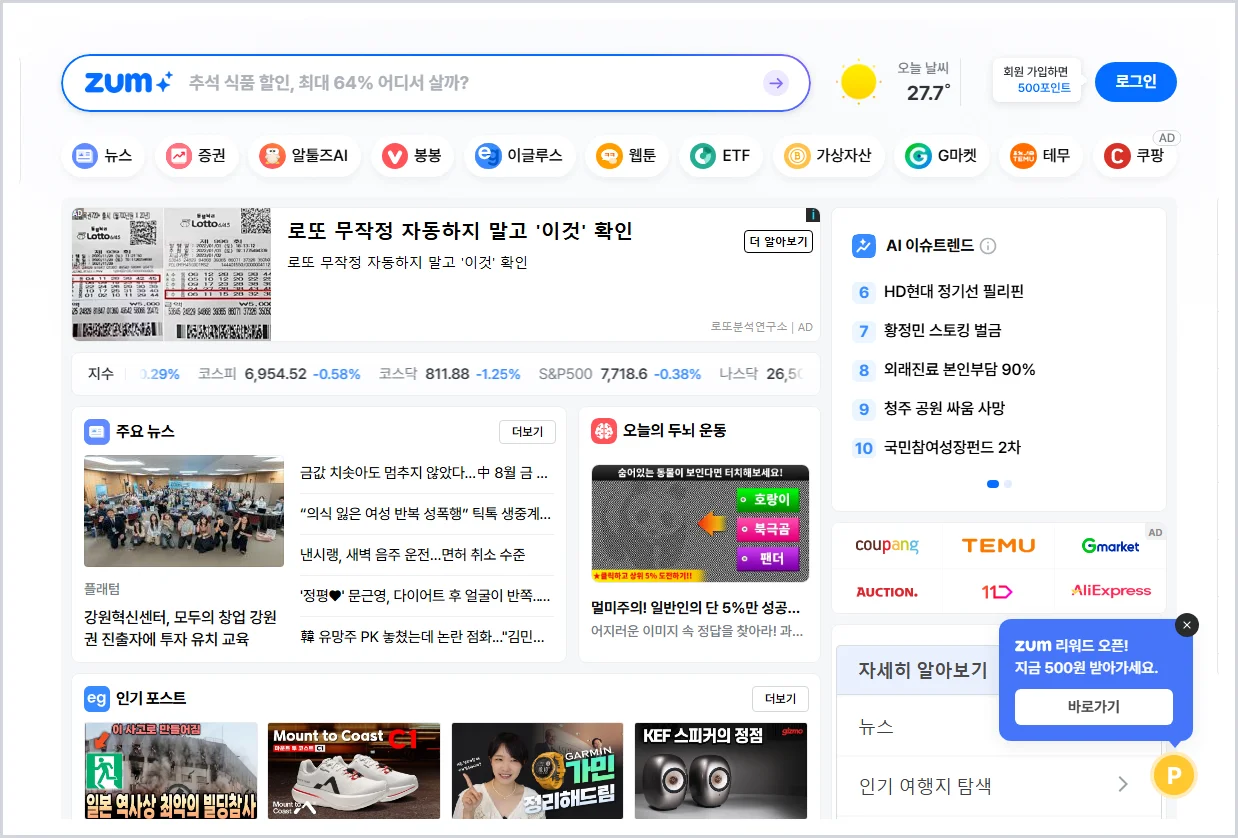Open Mount to Coast shoe post thumbnail
The image size is (1238, 838).
pos(354,771)
